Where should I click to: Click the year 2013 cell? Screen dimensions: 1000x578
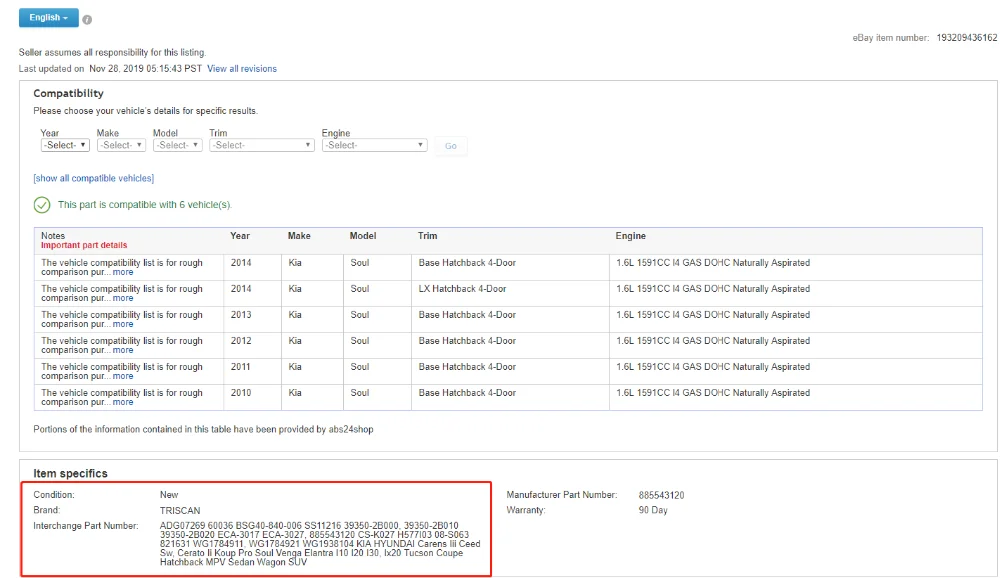(241, 315)
